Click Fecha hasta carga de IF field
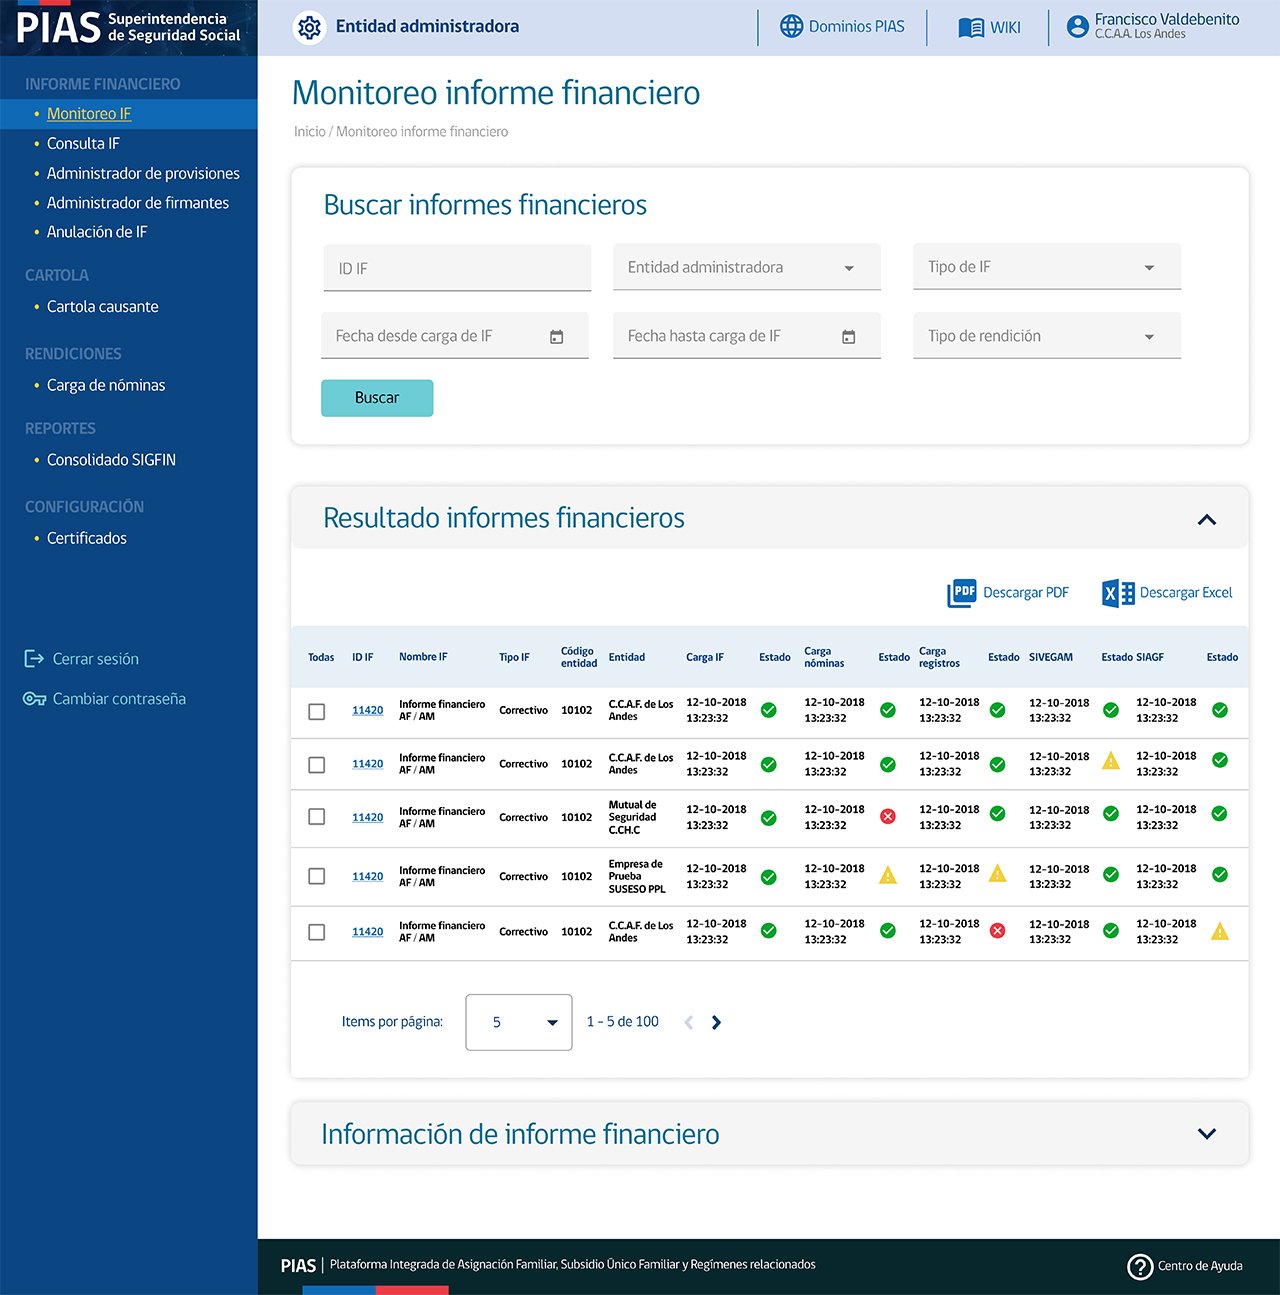The width and height of the screenshot is (1280, 1295). (x=747, y=336)
